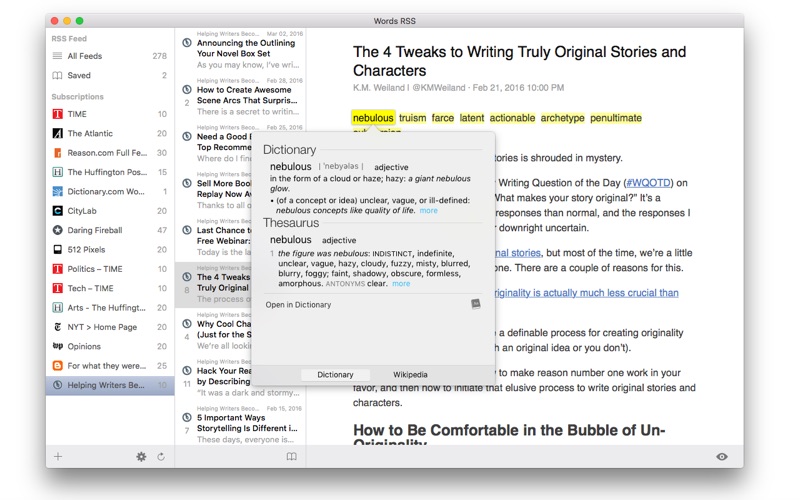The height and width of the screenshot is (500, 800).
Task: Select NYT > Home Page subscription
Action: tap(110, 327)
